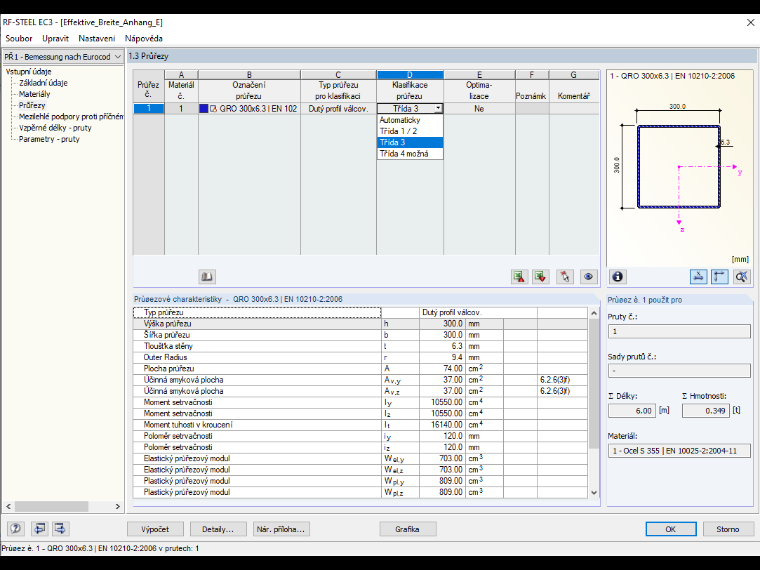Select Materiály in navigator tree

pyautogui.click(x=34, y=94)
